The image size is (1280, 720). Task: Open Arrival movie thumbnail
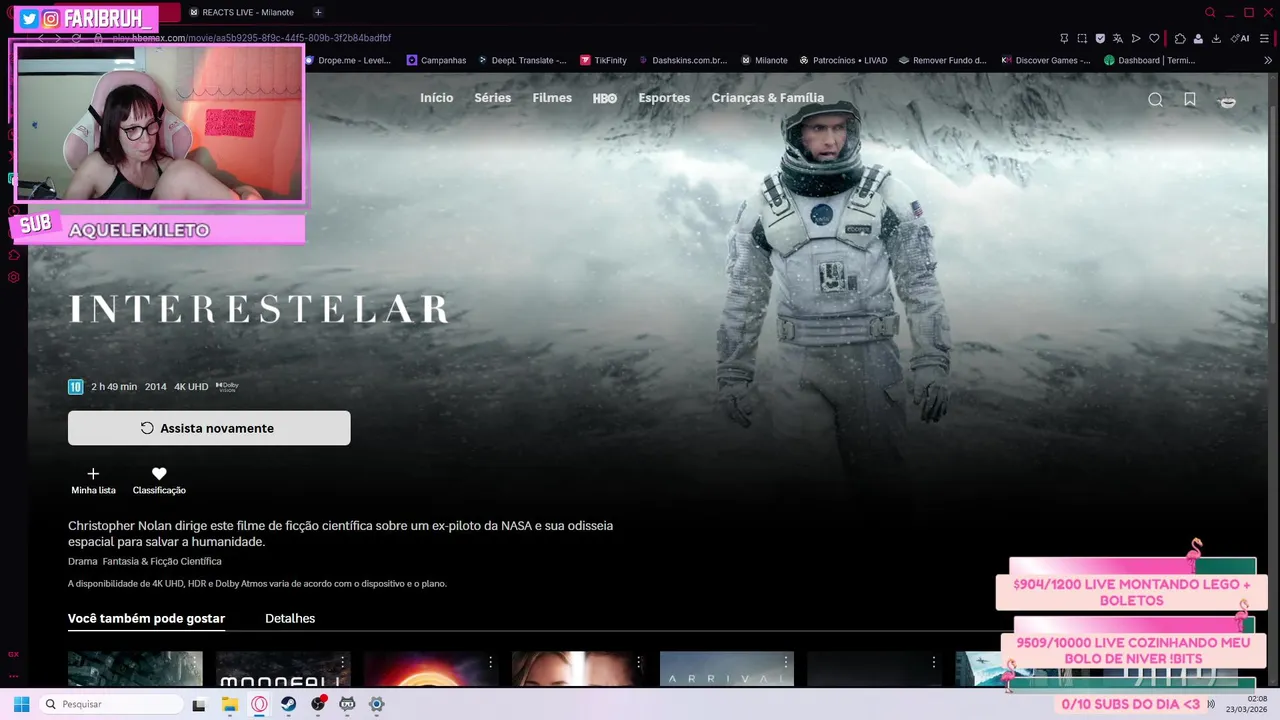[x=727, y=668]
